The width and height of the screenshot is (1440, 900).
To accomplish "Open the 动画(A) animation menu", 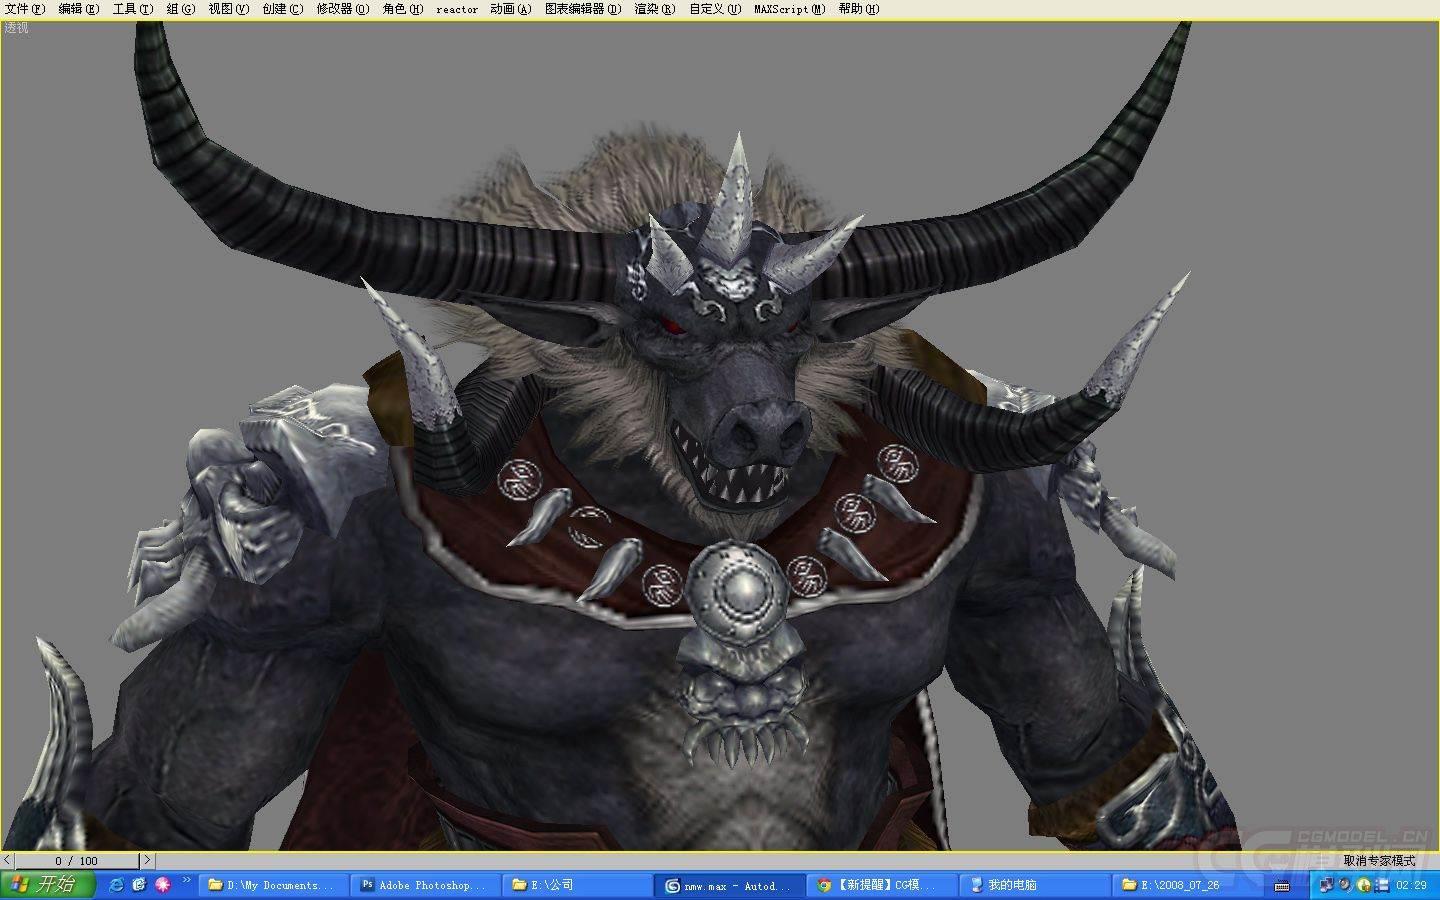I will pos(511,9).
